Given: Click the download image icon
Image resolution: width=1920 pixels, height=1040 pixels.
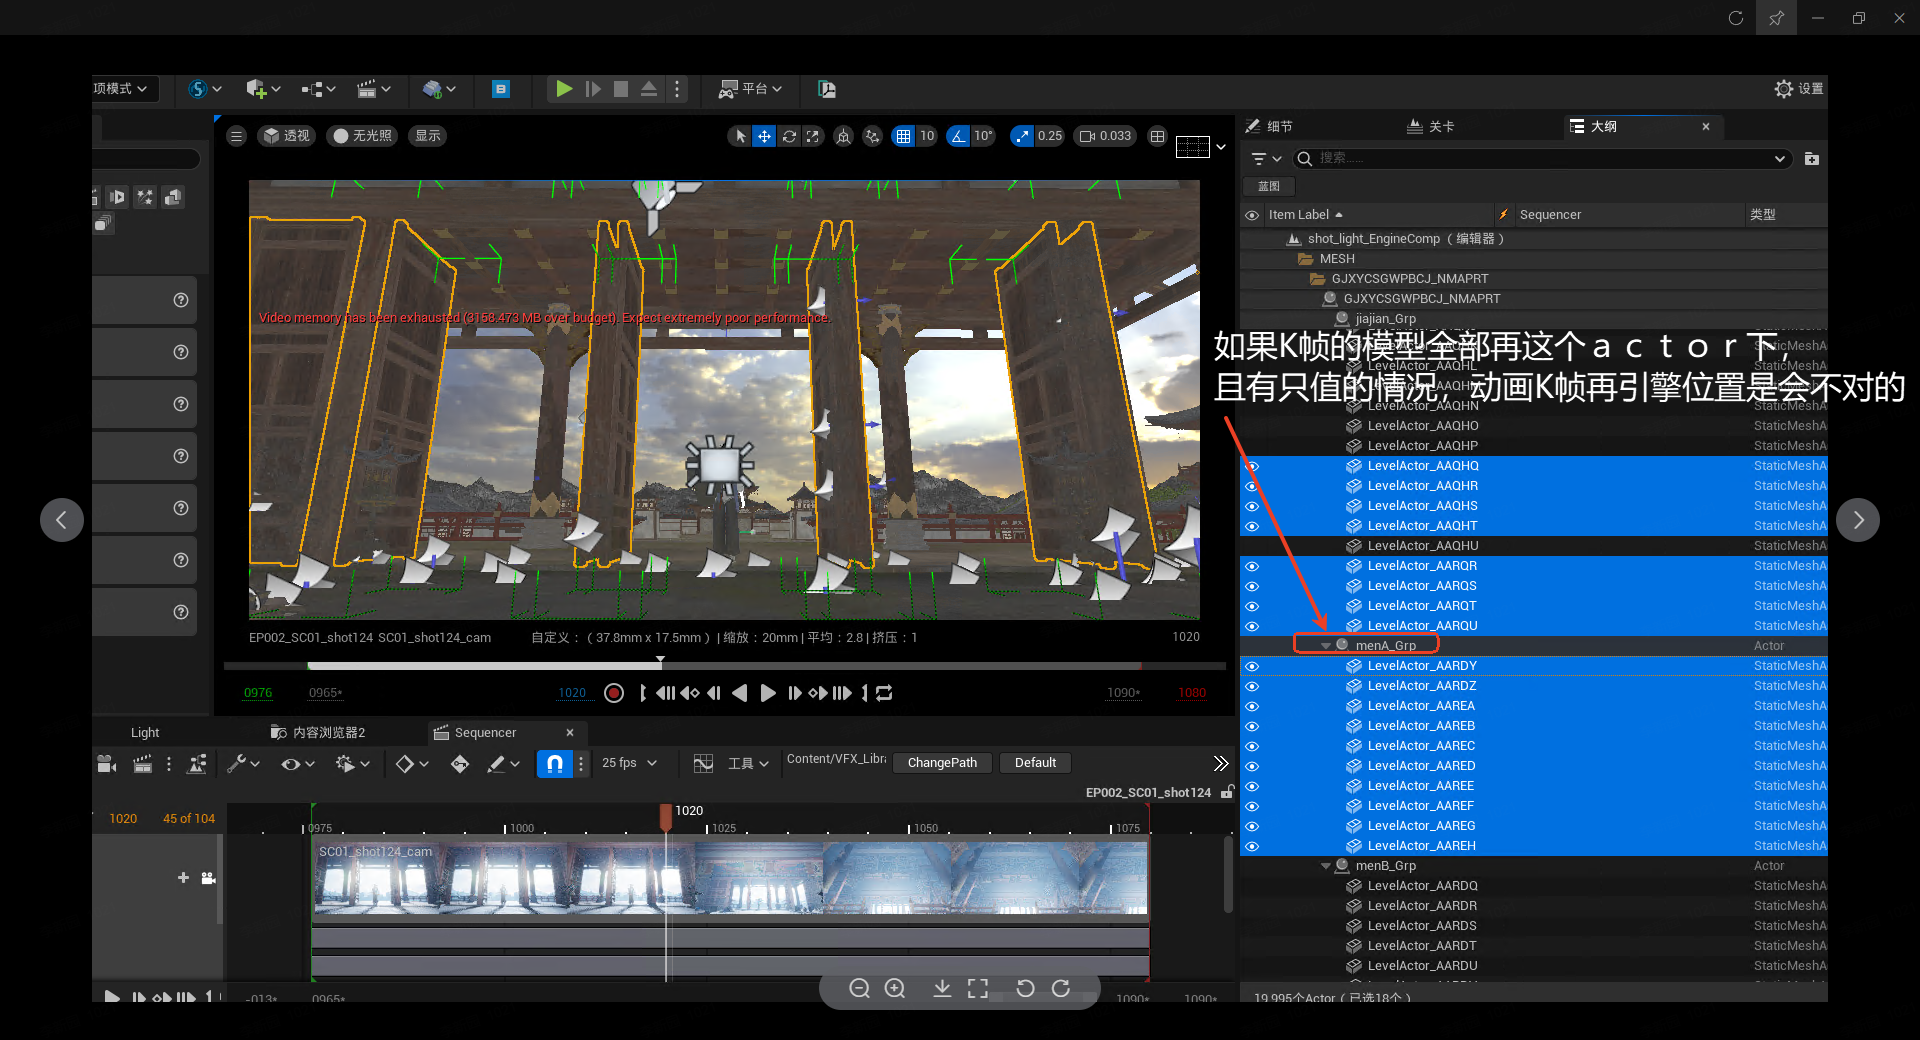Looking at the screenshot, I should 942,988.
